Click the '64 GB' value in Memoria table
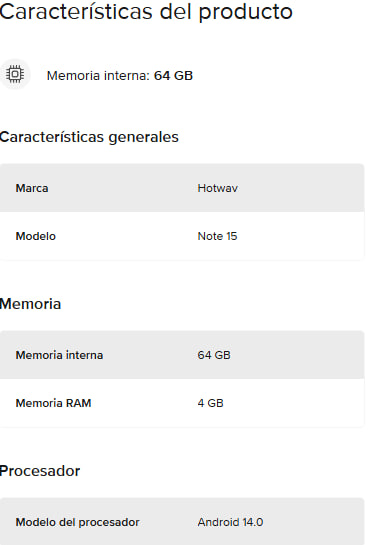Screen dimensions: 368x545 coord(214,355)
